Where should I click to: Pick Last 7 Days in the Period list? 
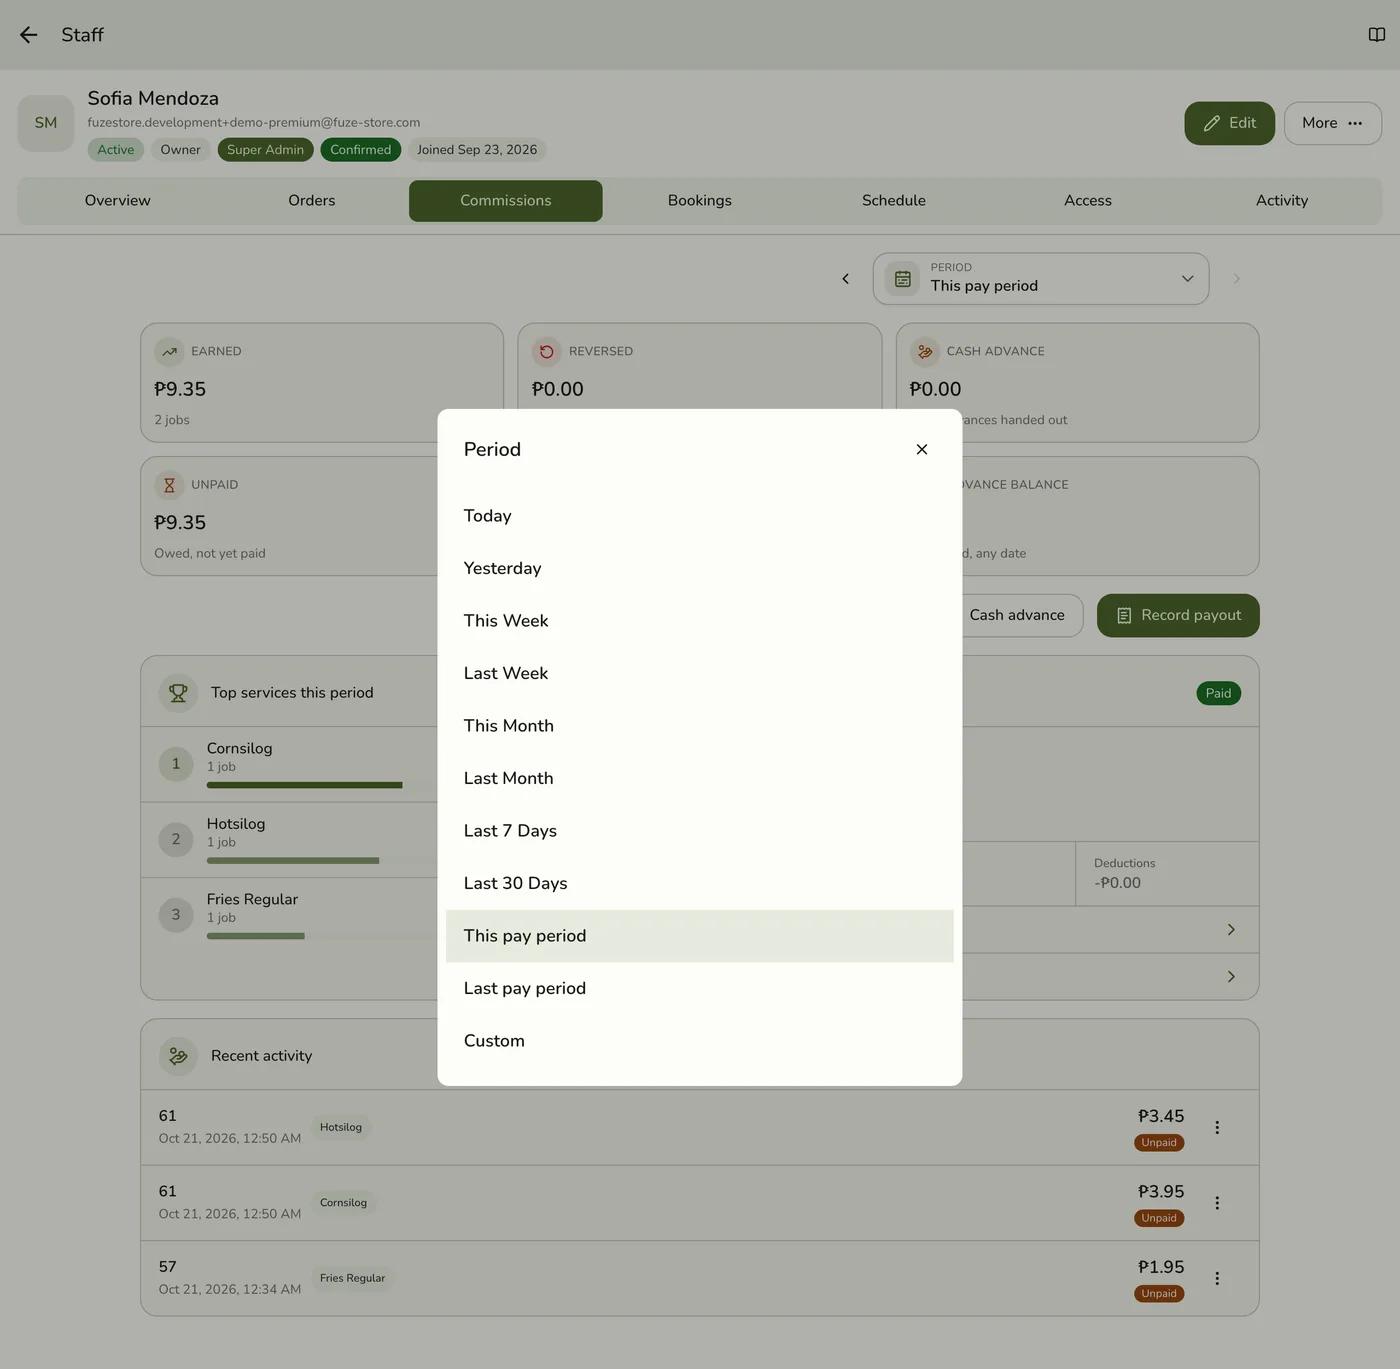(x=700, y=831)
